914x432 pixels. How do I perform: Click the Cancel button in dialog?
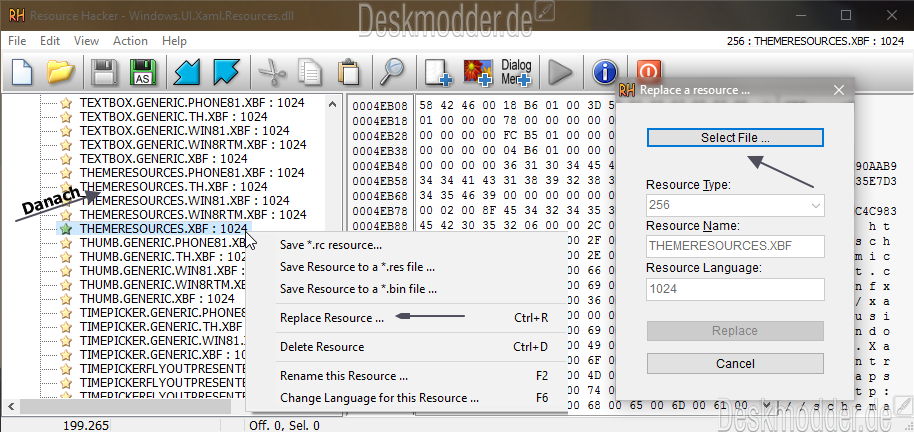click(x=735, y=363)
